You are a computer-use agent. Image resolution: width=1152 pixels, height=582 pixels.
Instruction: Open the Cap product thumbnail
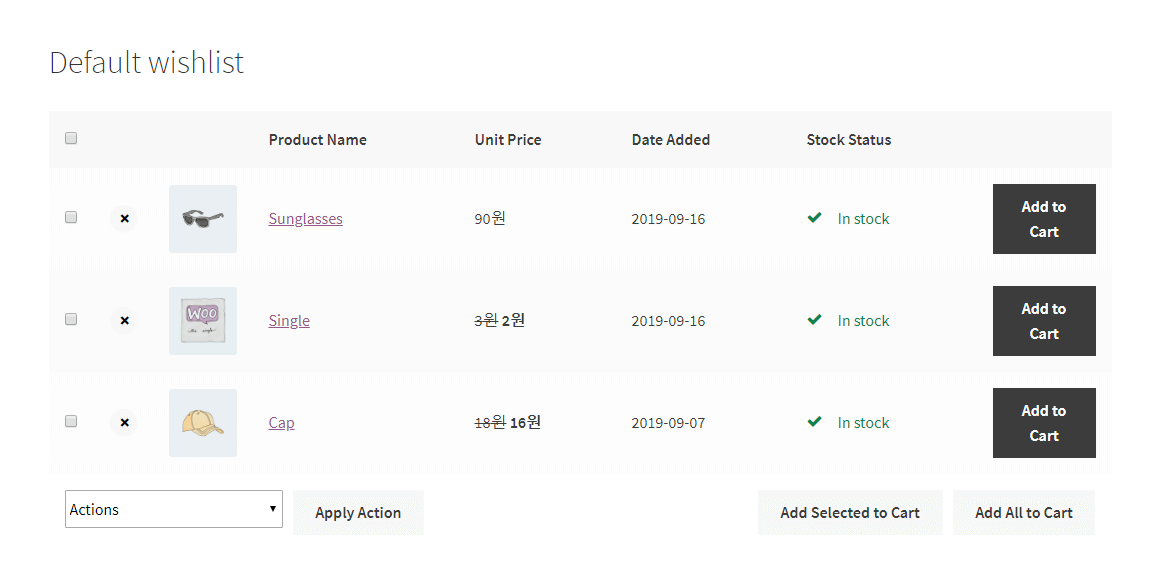point(203,423)
